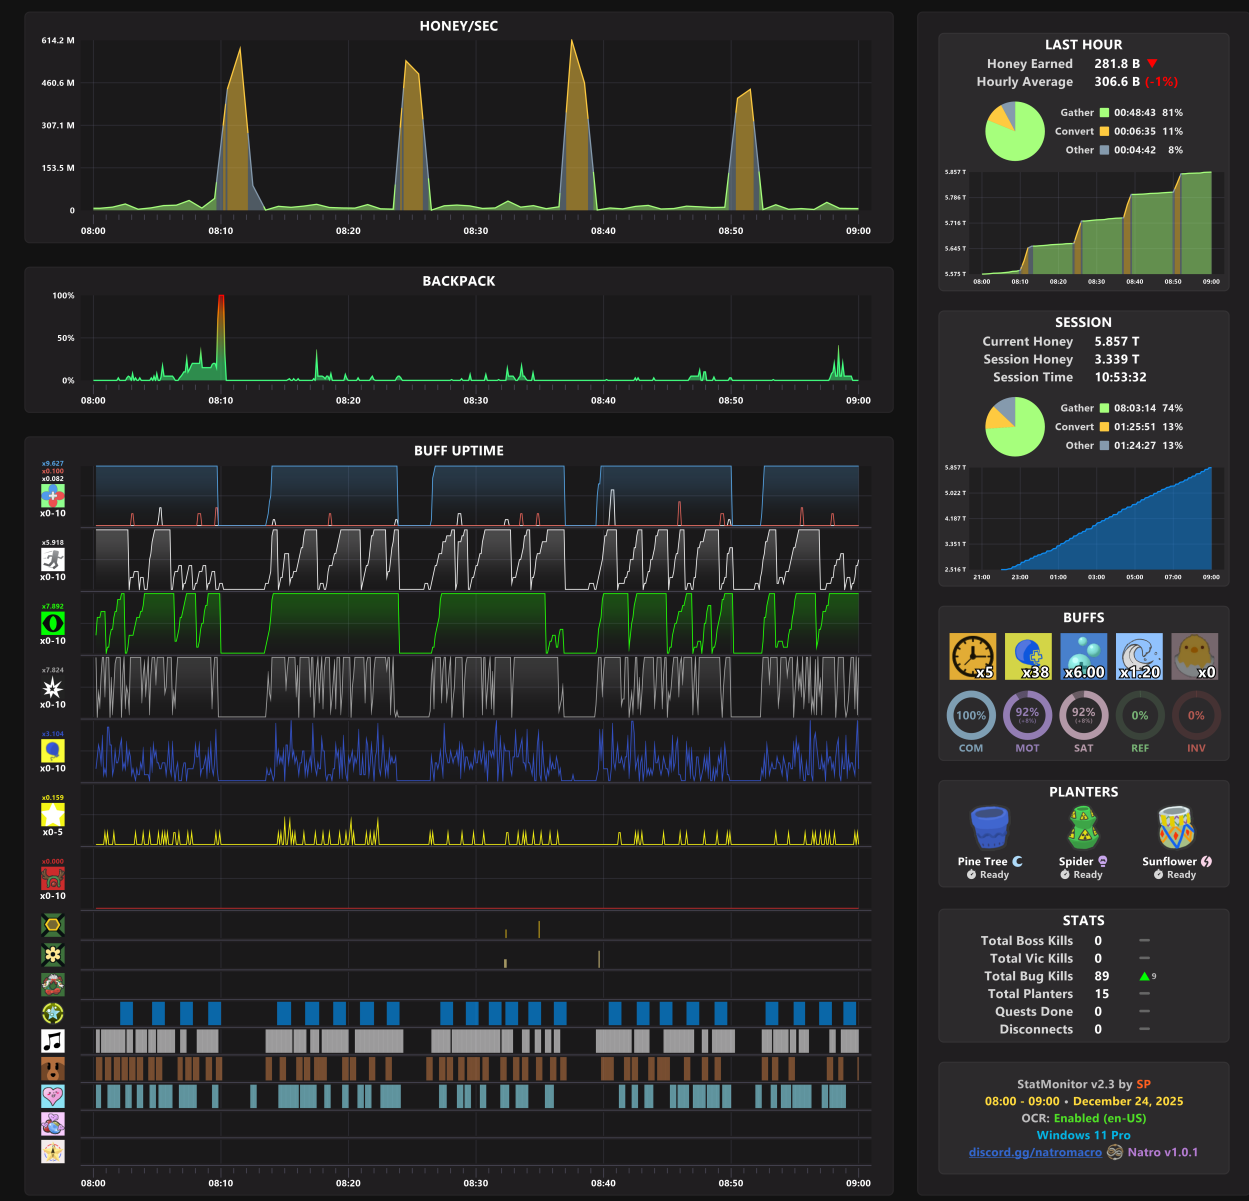Click the white star on yellow buff icon
The width and height of the screenshot is (1249, 1201).
point(53,815)
